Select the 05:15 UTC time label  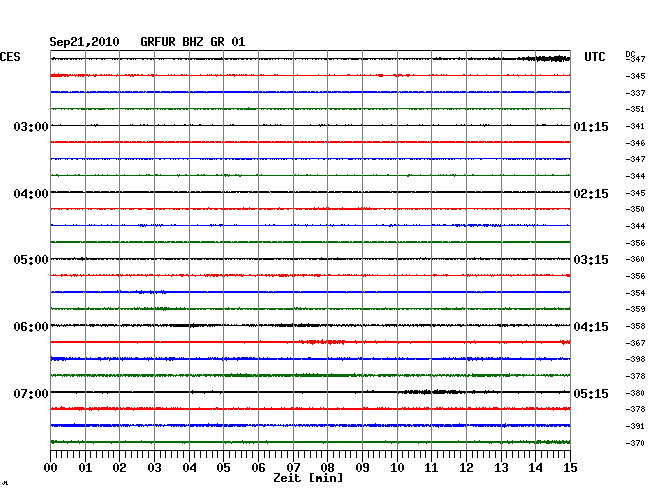pos(591,393)
